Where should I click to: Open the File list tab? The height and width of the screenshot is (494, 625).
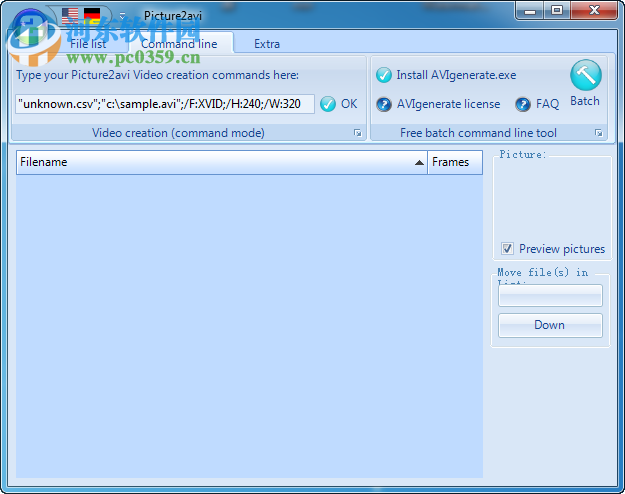[x=88, y=43]
